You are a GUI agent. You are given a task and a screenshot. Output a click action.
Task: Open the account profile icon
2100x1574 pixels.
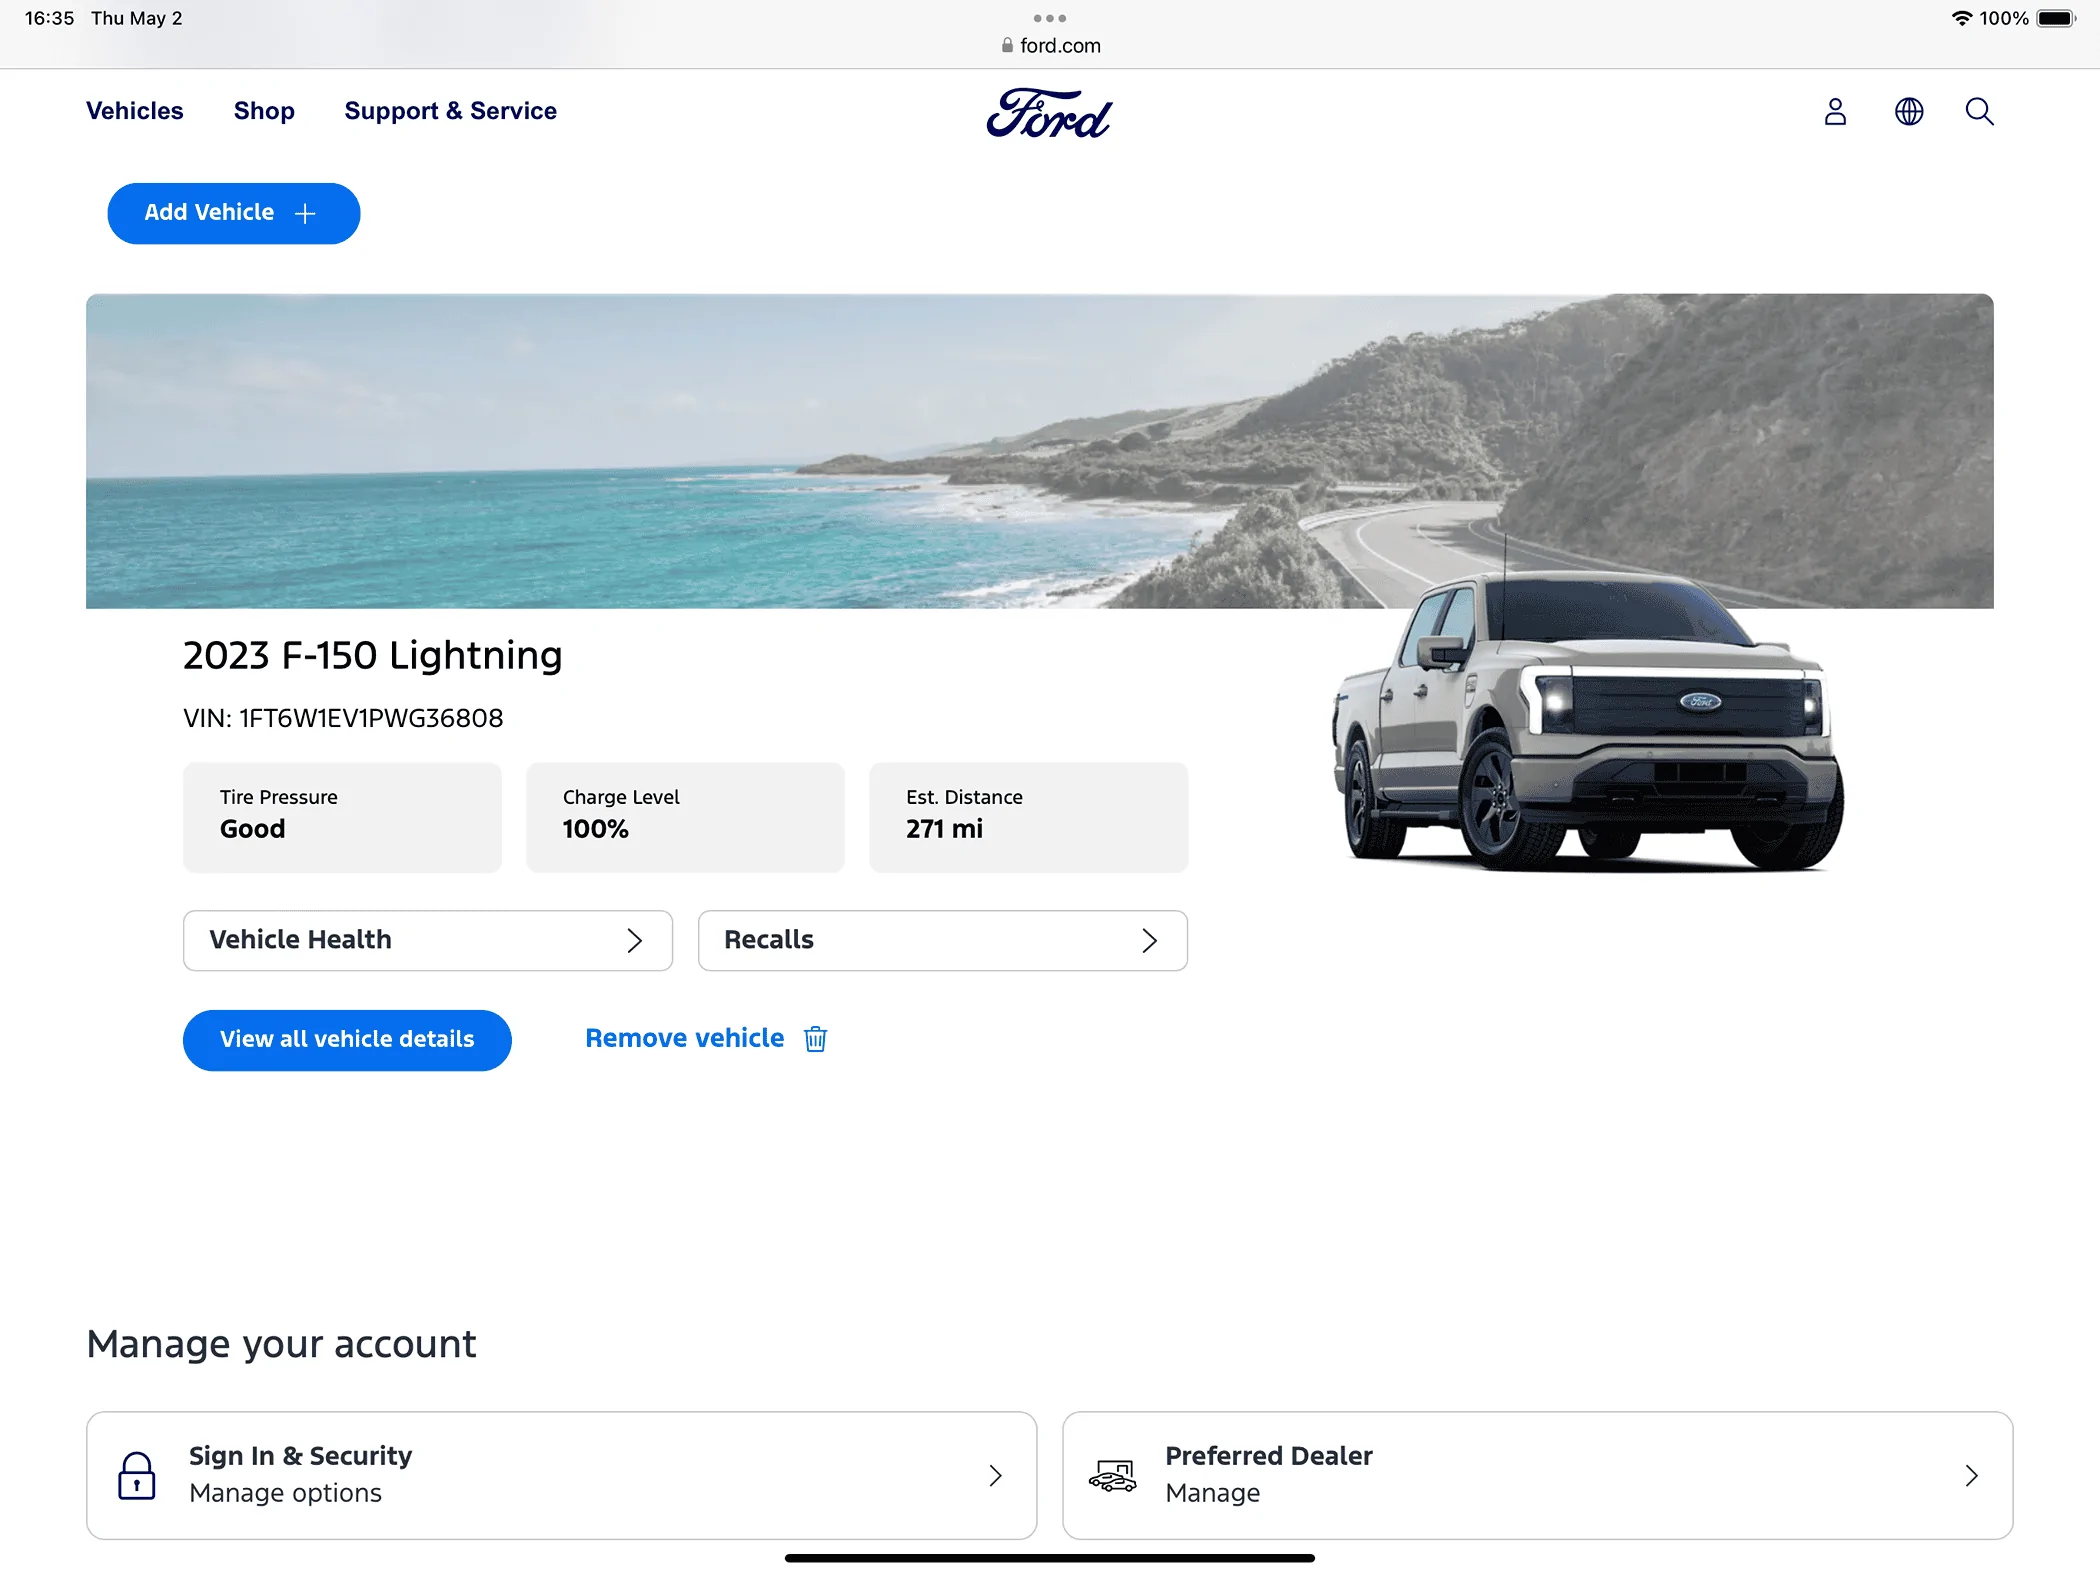1835,111
